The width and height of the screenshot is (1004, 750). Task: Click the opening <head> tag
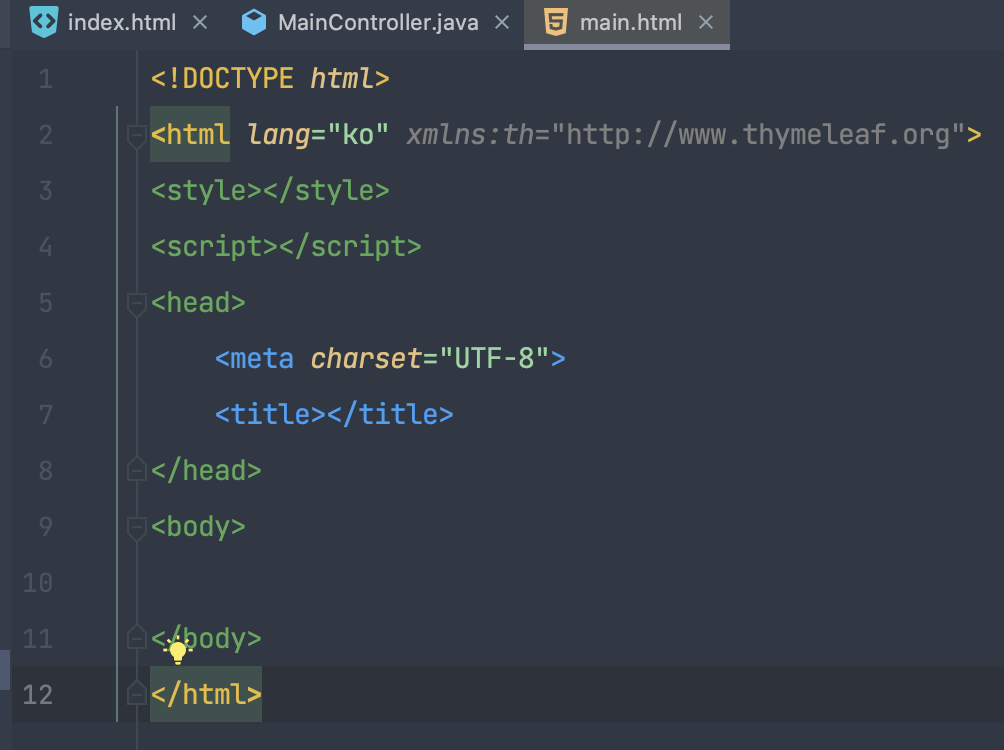point(198,303)
